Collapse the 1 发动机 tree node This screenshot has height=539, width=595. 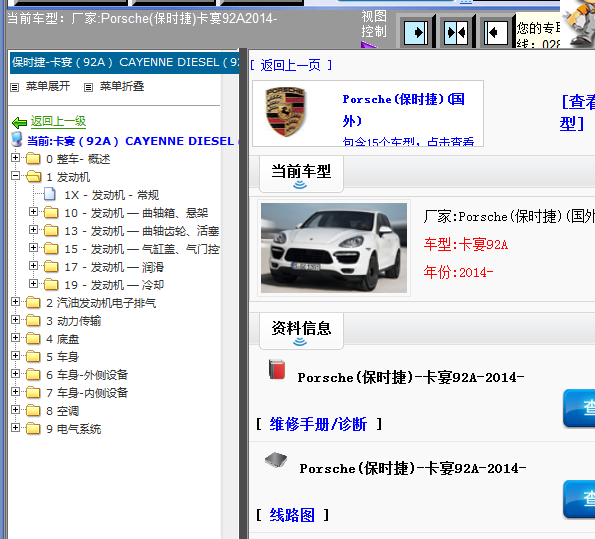point(15,176)
